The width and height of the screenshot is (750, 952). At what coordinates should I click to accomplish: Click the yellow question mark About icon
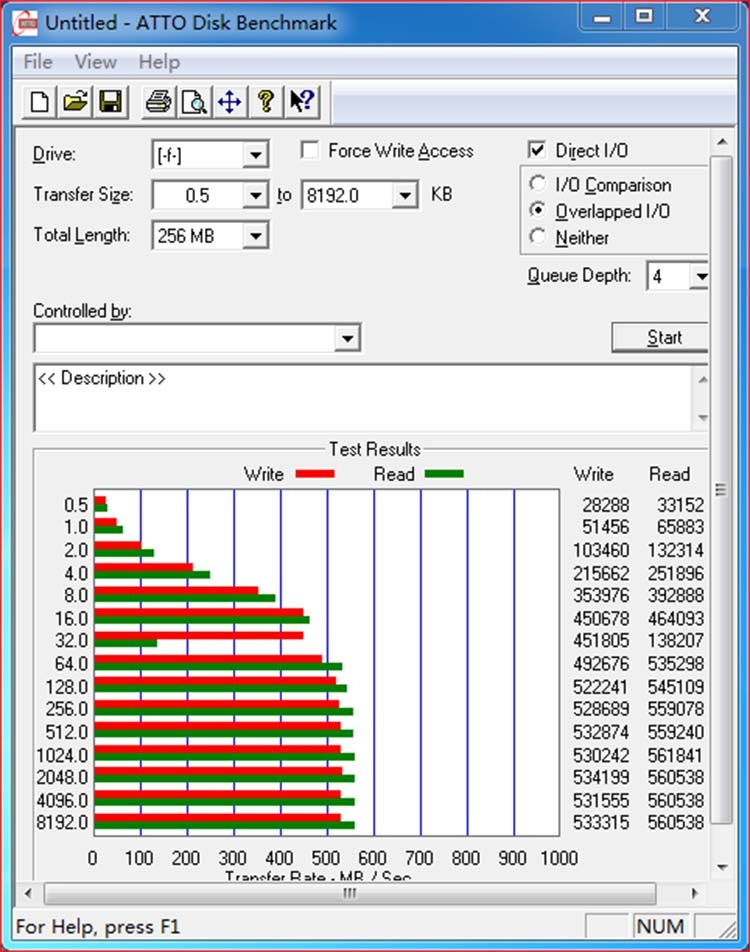pos(265,101)
